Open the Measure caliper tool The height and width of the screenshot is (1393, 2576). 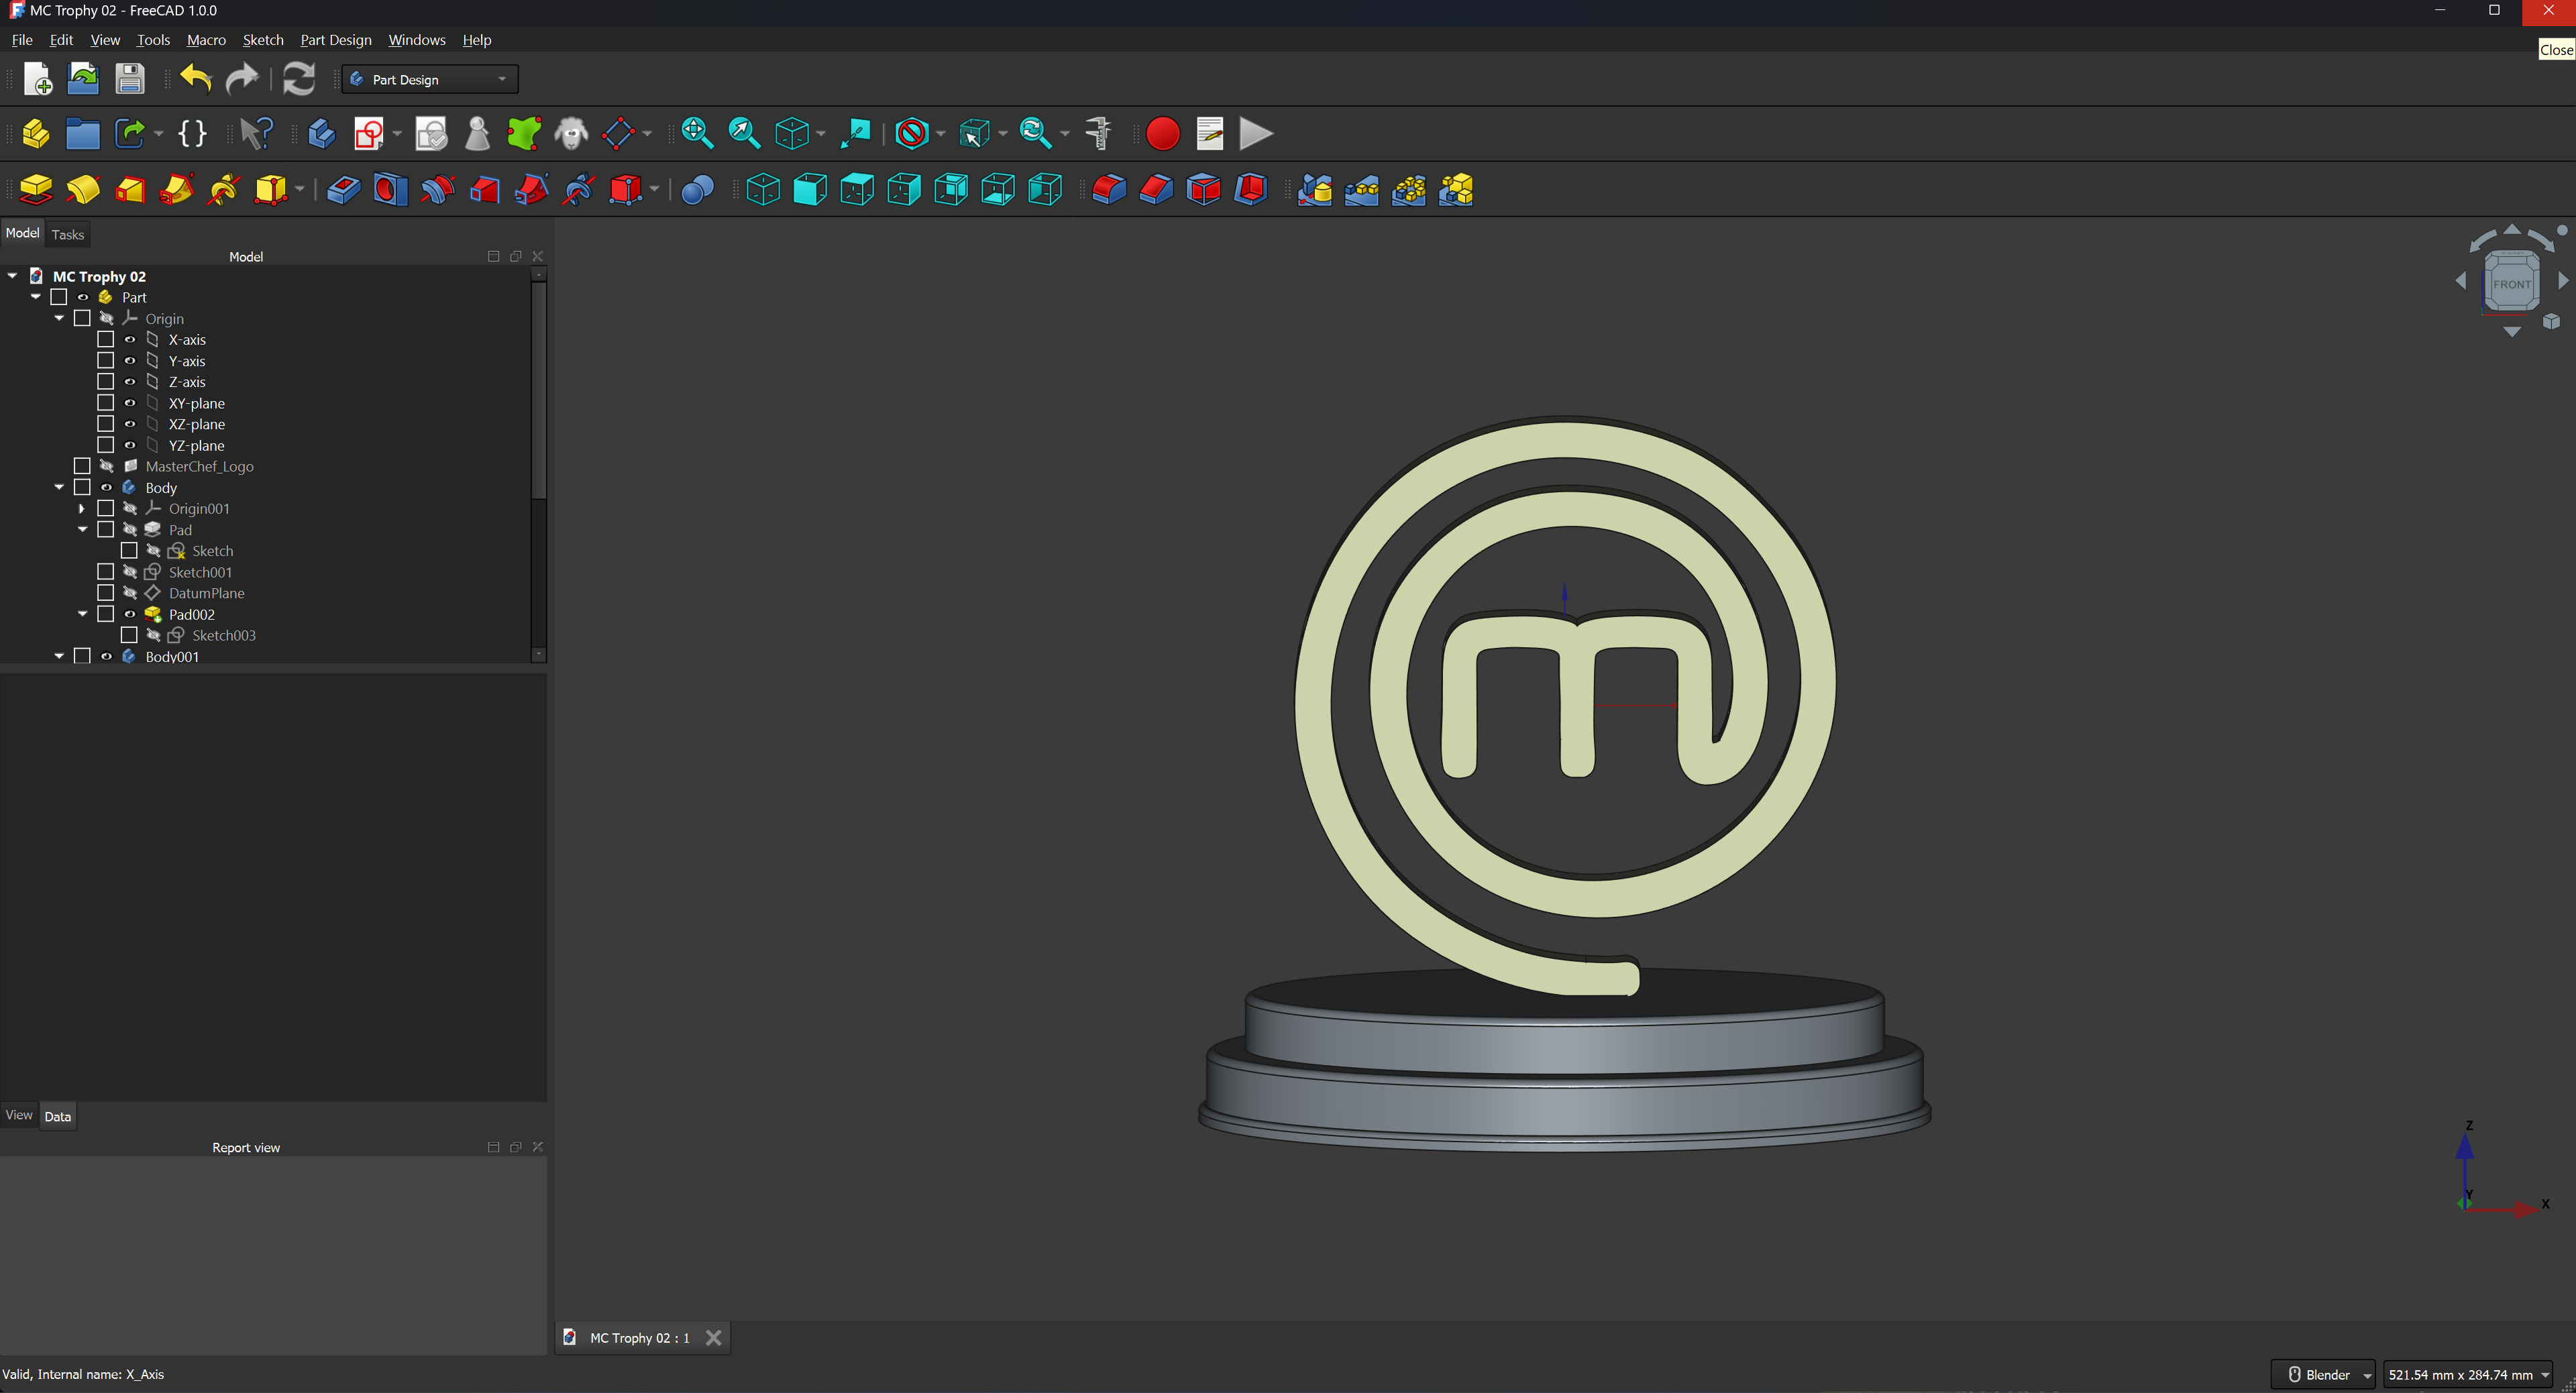1098,133
